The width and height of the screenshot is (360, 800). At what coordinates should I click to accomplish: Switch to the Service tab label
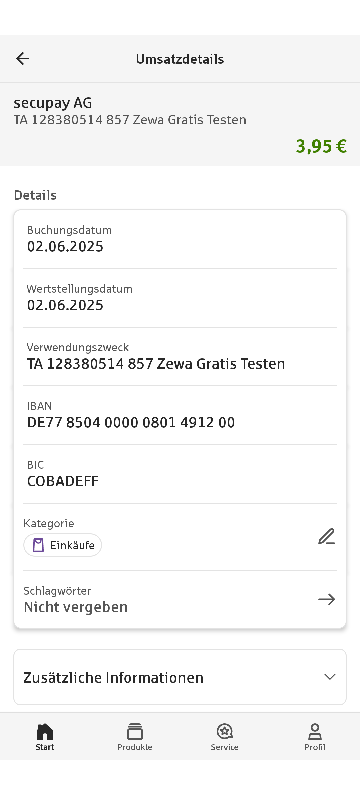(224, 747)
